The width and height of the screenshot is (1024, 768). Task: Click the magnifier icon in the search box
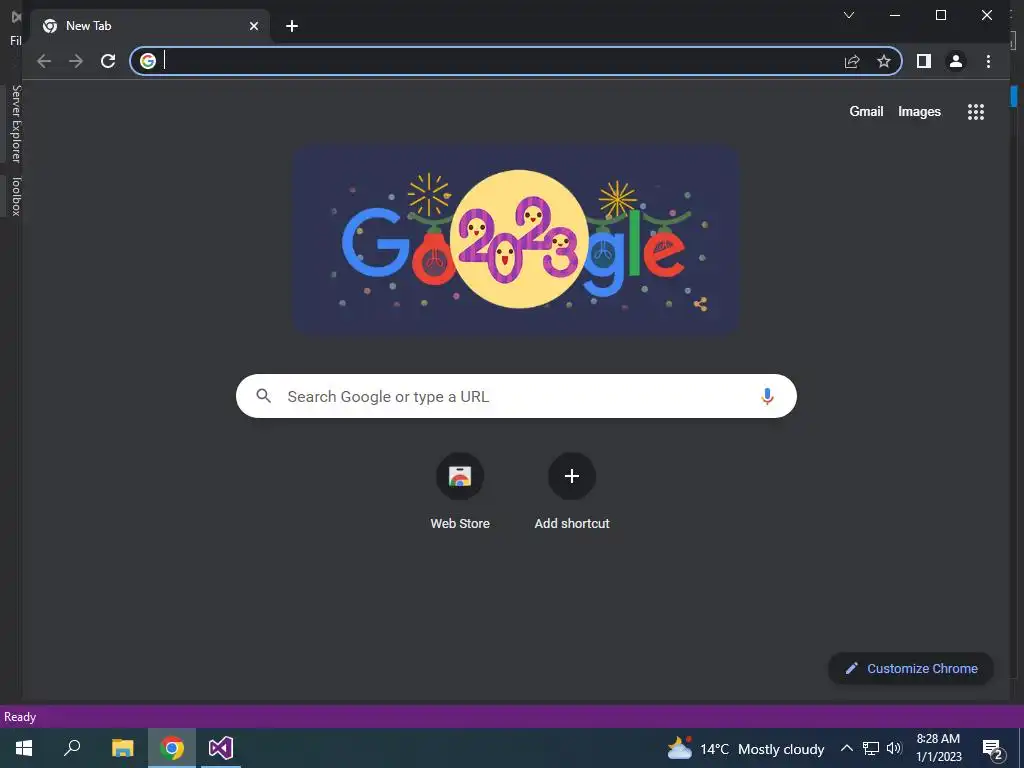click(x=263, y=396)
